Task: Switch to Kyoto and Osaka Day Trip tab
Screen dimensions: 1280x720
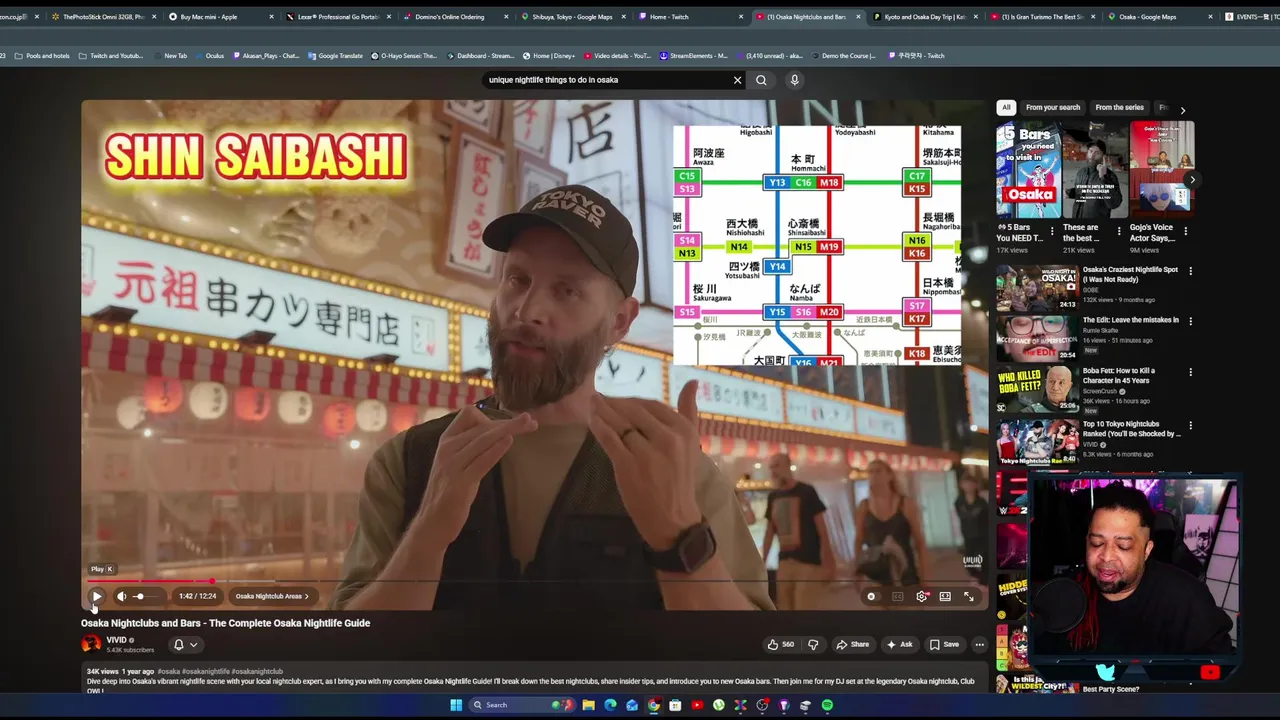Action: pos(925,17)
